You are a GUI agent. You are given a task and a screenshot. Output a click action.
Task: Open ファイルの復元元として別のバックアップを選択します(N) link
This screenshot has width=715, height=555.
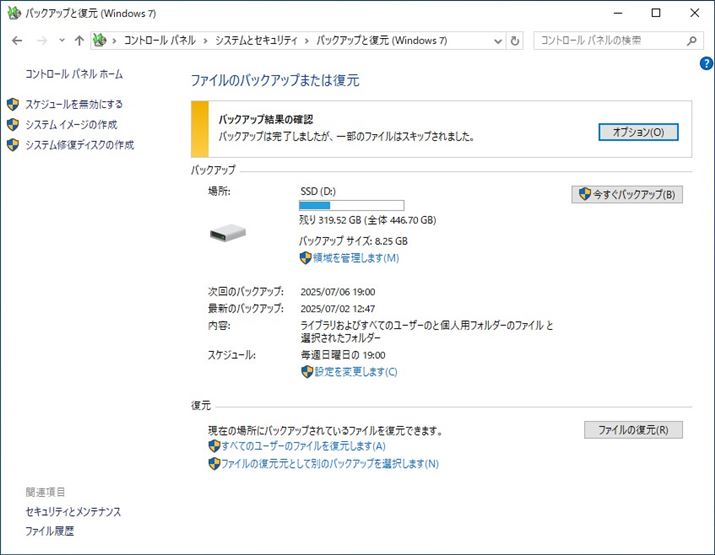[330, 464]
